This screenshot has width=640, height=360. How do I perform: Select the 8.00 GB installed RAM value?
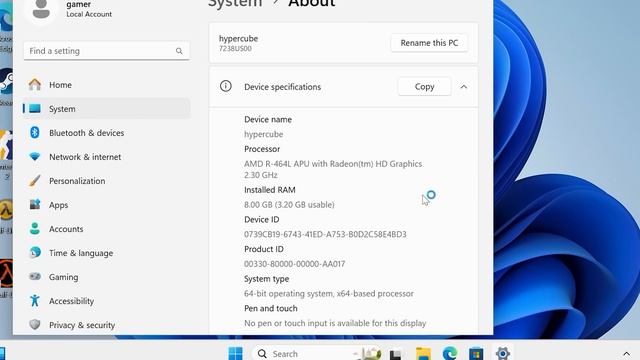(289, 204)
